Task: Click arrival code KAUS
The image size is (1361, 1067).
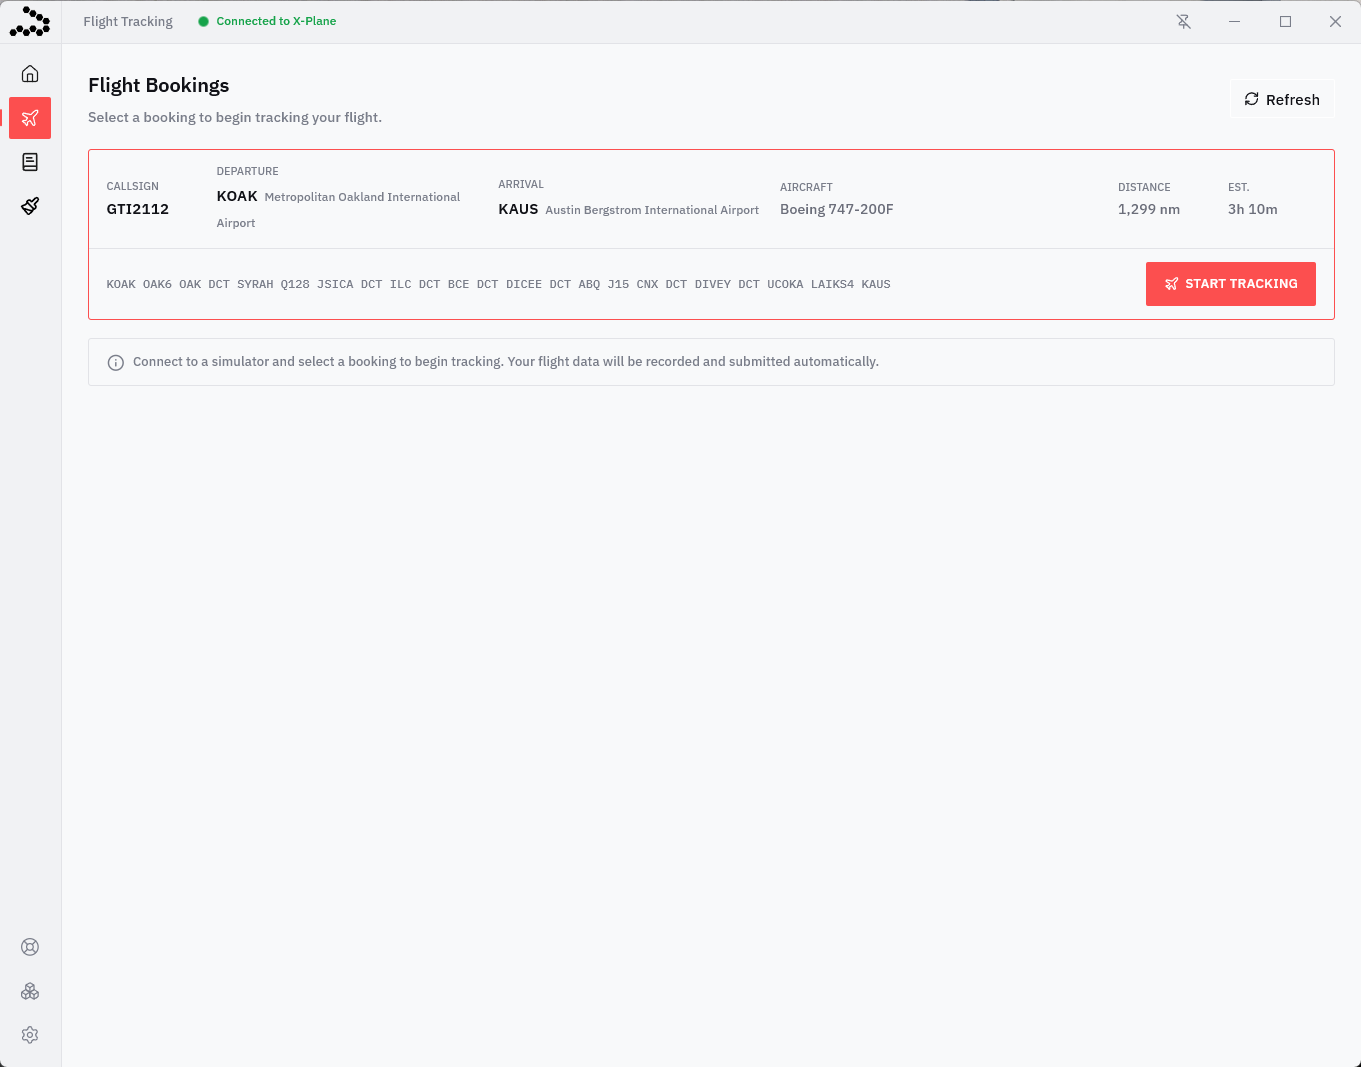Action: [518, 209]
